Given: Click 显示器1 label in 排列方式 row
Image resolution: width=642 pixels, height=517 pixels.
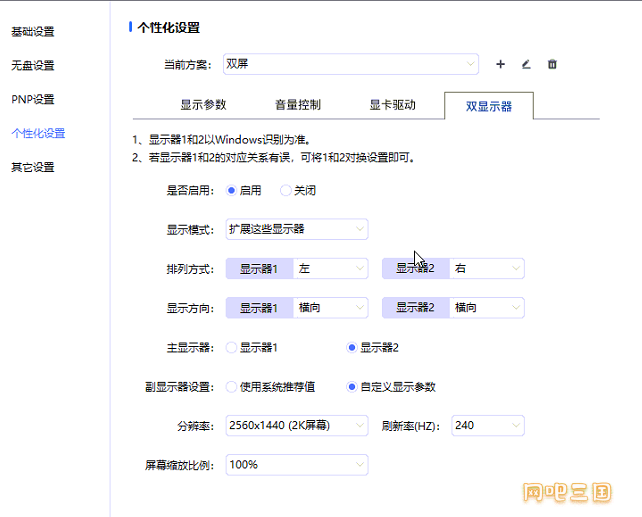Looking at the screenshot, I should pyautogui.click(x=259, y=269).
